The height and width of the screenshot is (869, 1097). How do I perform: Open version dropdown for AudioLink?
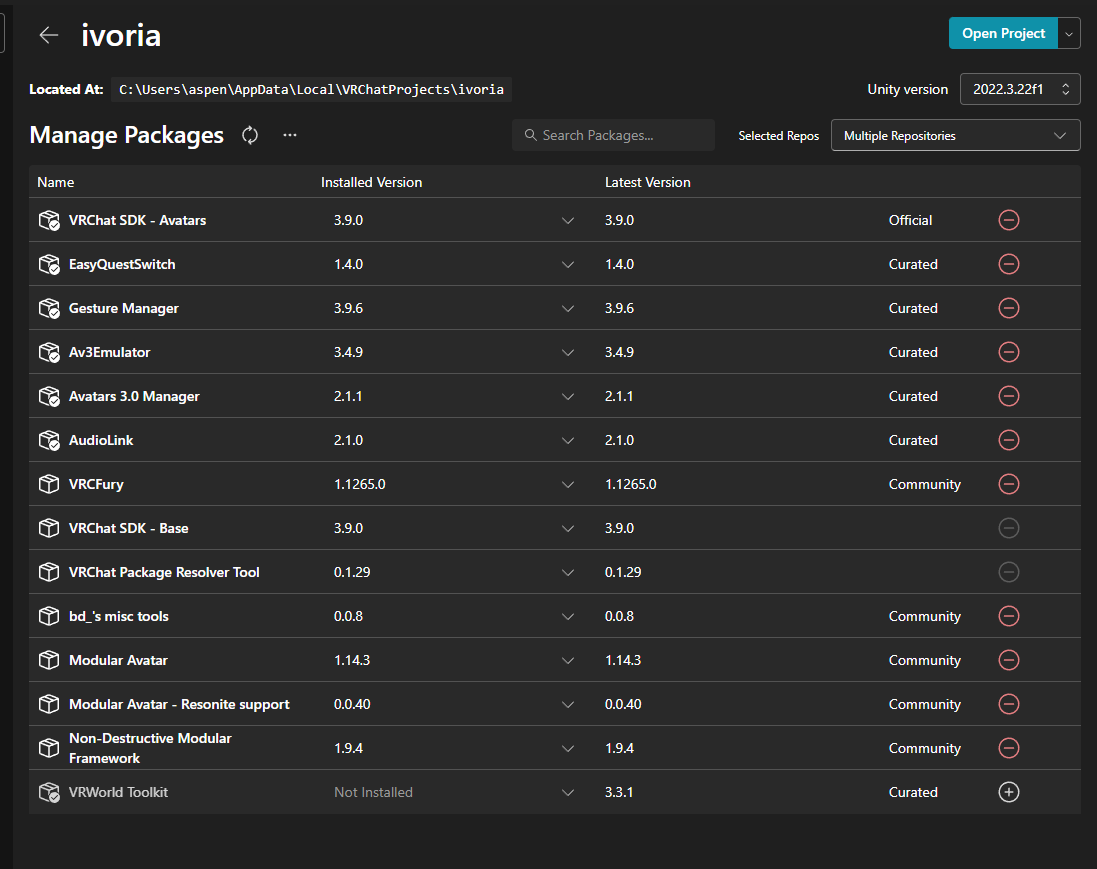567,441
